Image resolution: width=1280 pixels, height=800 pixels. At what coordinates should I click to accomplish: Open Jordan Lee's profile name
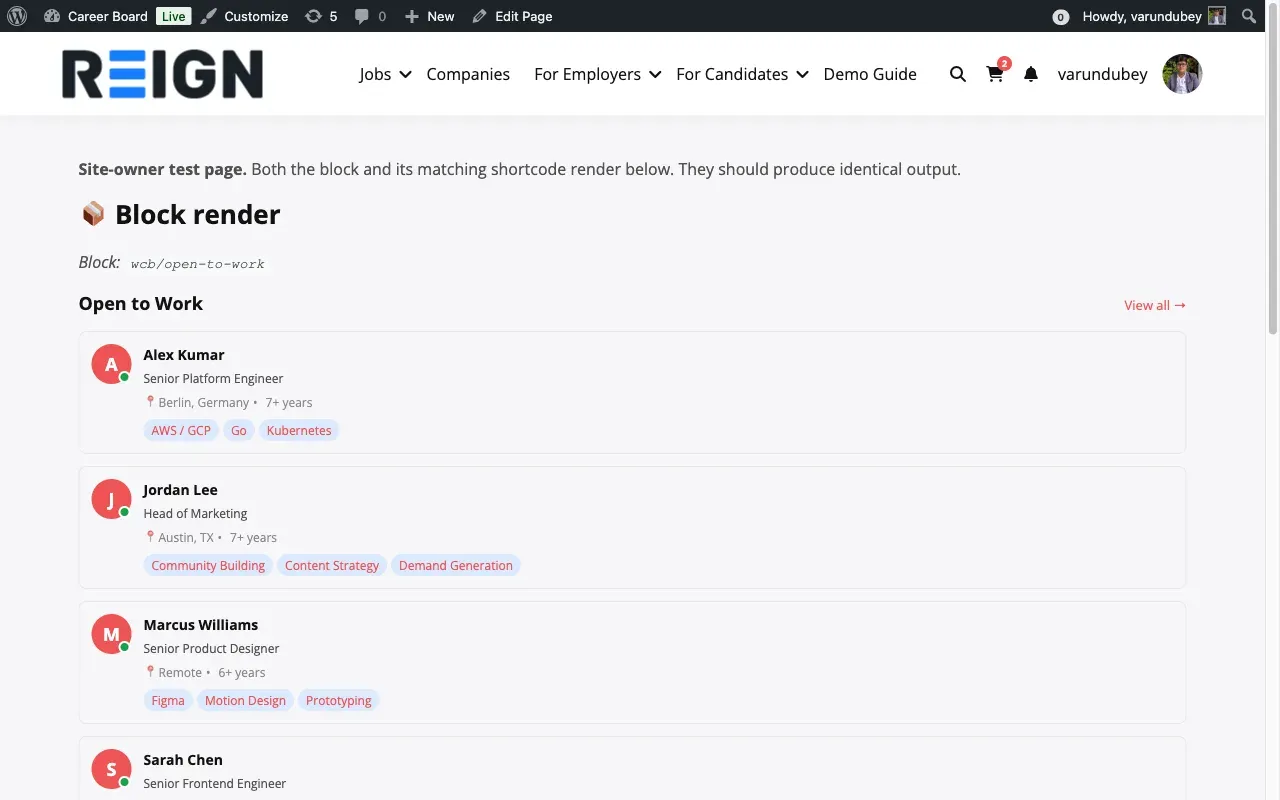click(x=180, y=490)
